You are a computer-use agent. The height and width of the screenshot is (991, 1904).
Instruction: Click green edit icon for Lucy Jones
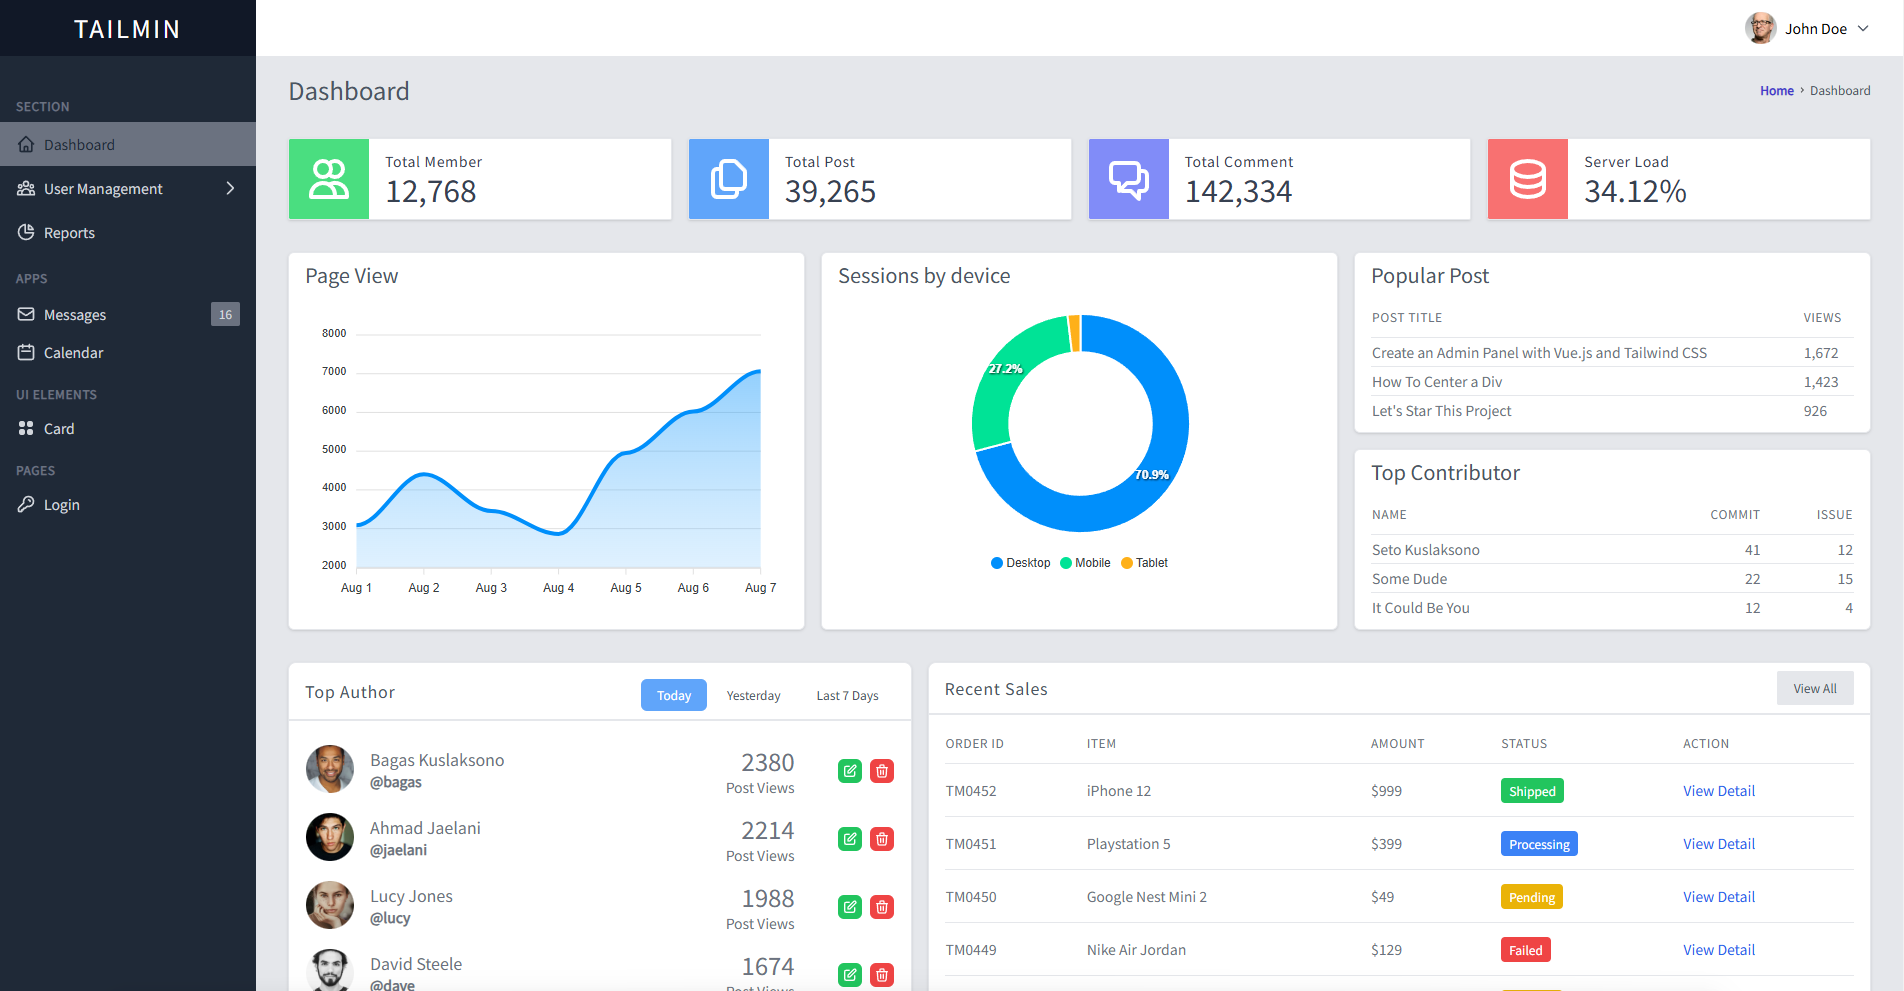(x=850, y=907)
